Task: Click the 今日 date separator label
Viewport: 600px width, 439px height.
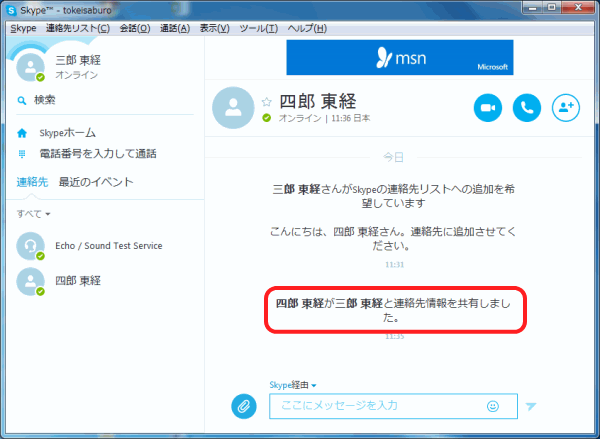Action: click(x=394, y=157)
